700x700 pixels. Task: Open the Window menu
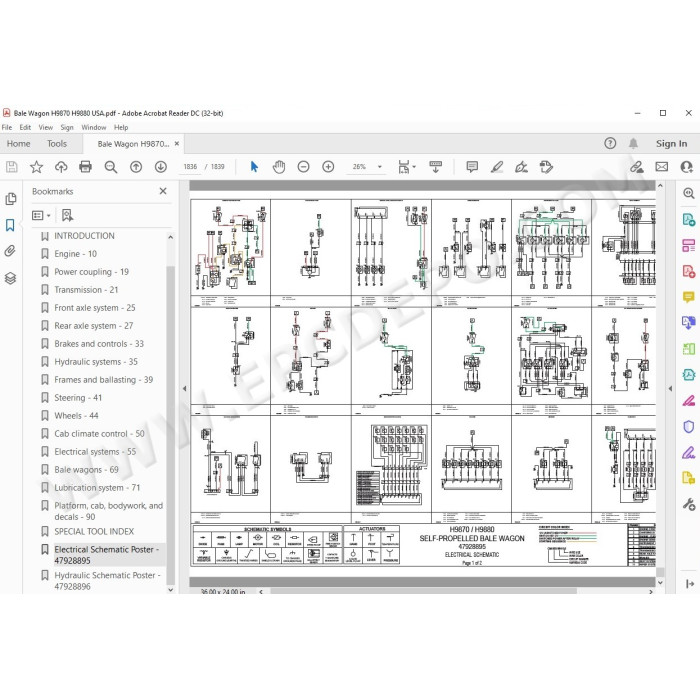[94, 127]
